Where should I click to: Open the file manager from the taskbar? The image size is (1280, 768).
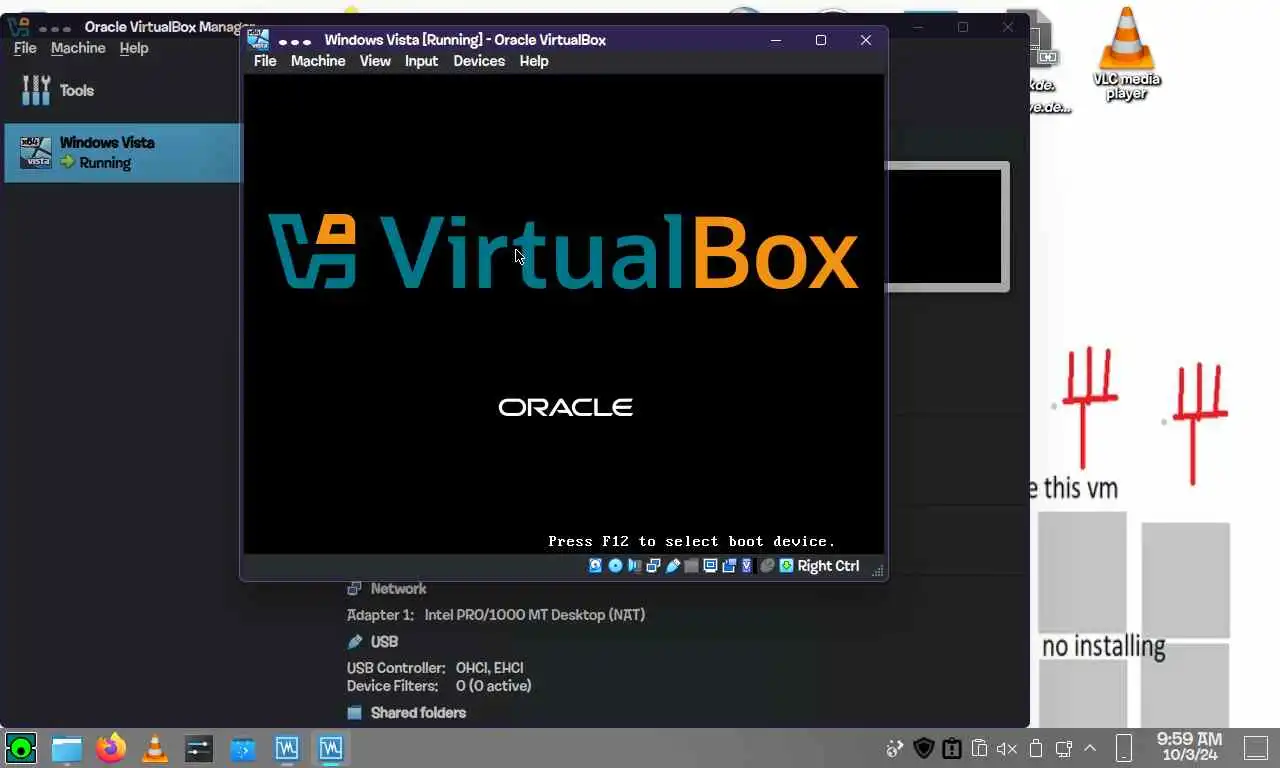[x=67, y=747]
